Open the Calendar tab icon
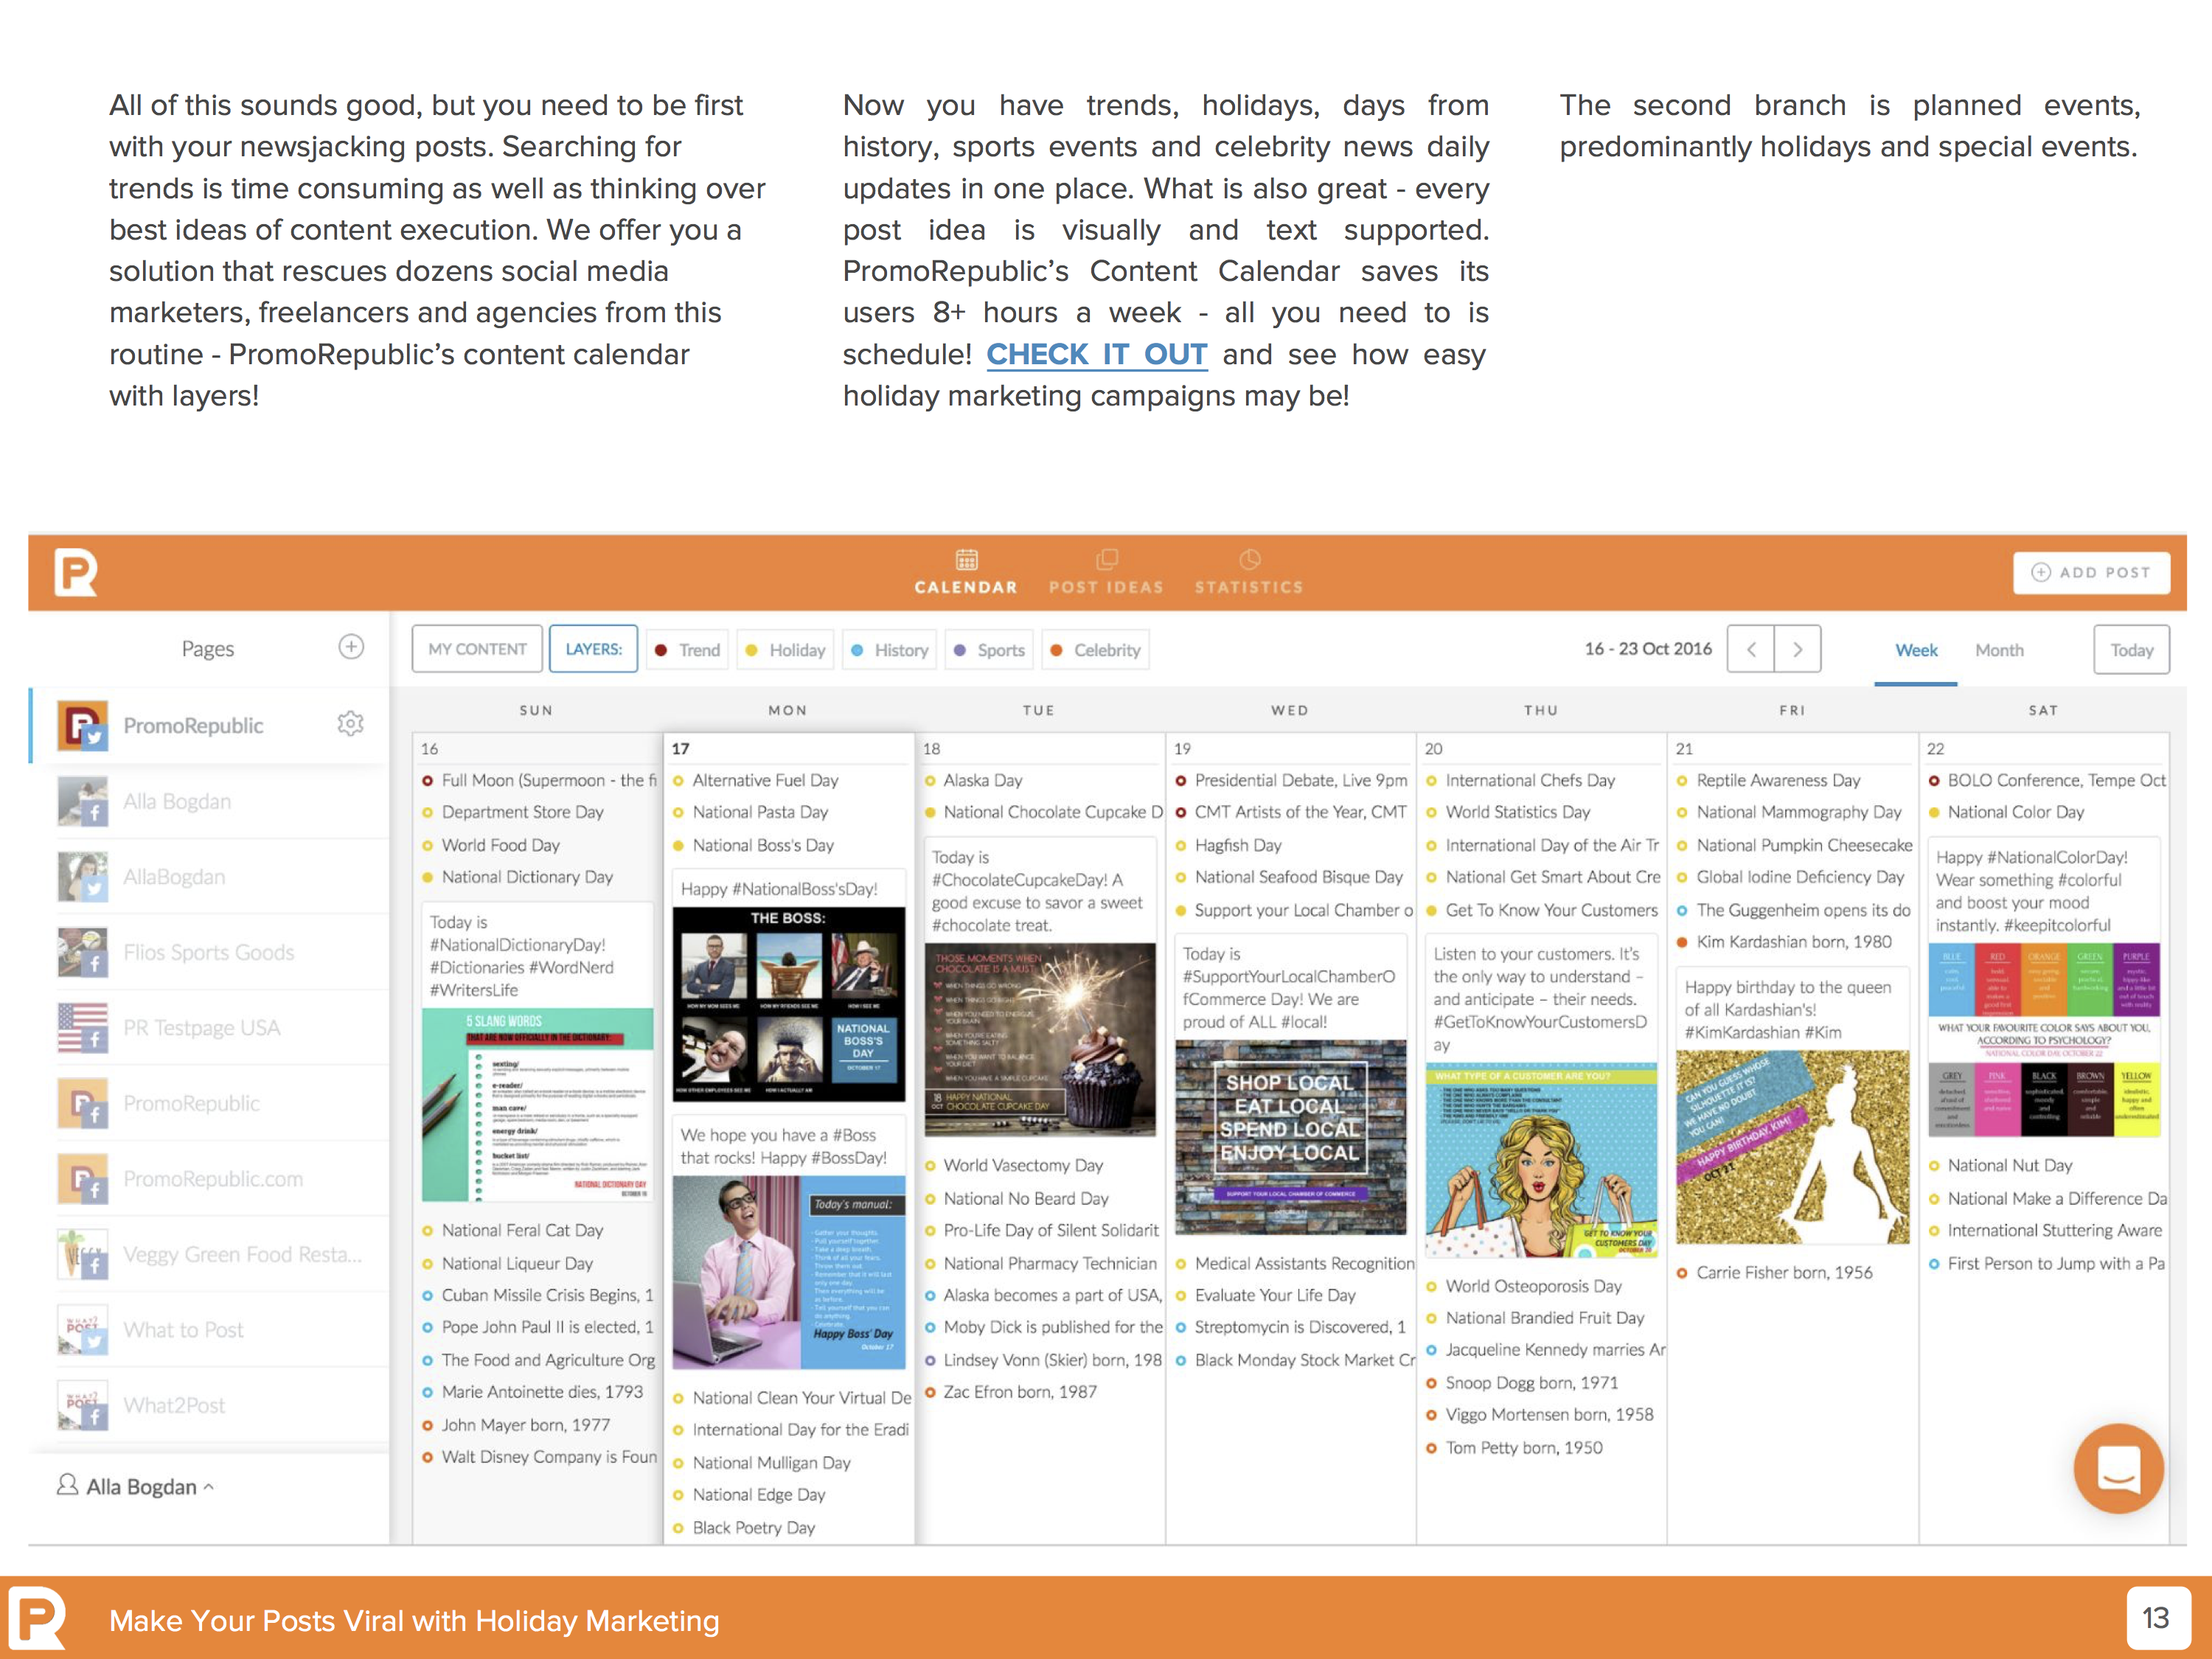2212x1659 pixels. [966, 560]
